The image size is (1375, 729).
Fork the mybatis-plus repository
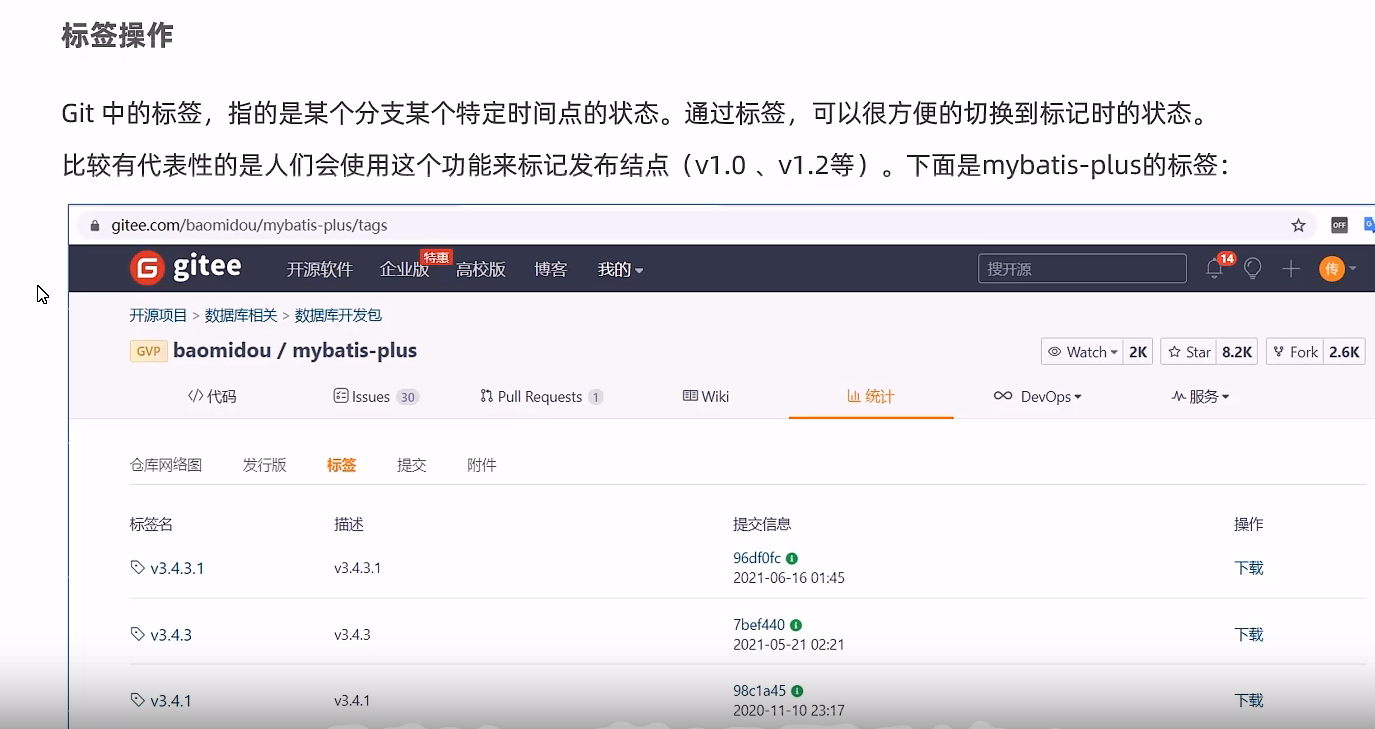pos(1295,352)
